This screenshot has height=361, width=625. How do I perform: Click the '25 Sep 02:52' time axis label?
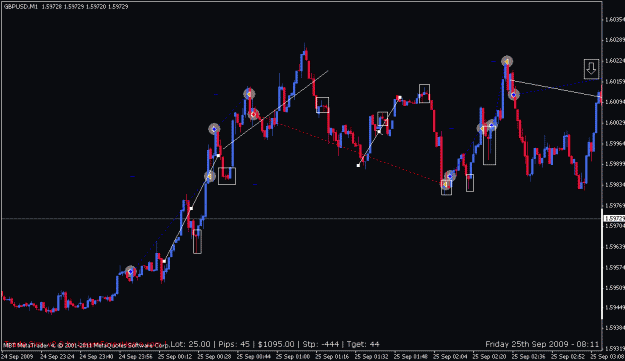click(x=568, y=356)
